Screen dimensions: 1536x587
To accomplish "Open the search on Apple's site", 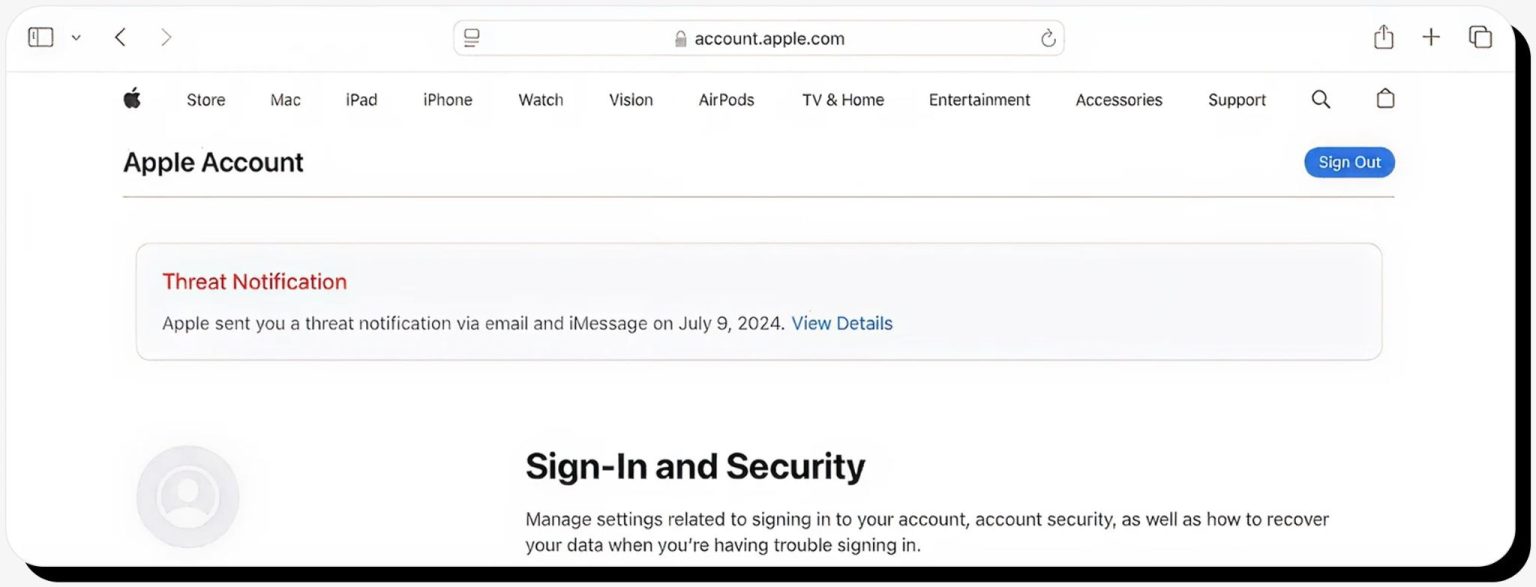I will click(x=1321, y=99).
